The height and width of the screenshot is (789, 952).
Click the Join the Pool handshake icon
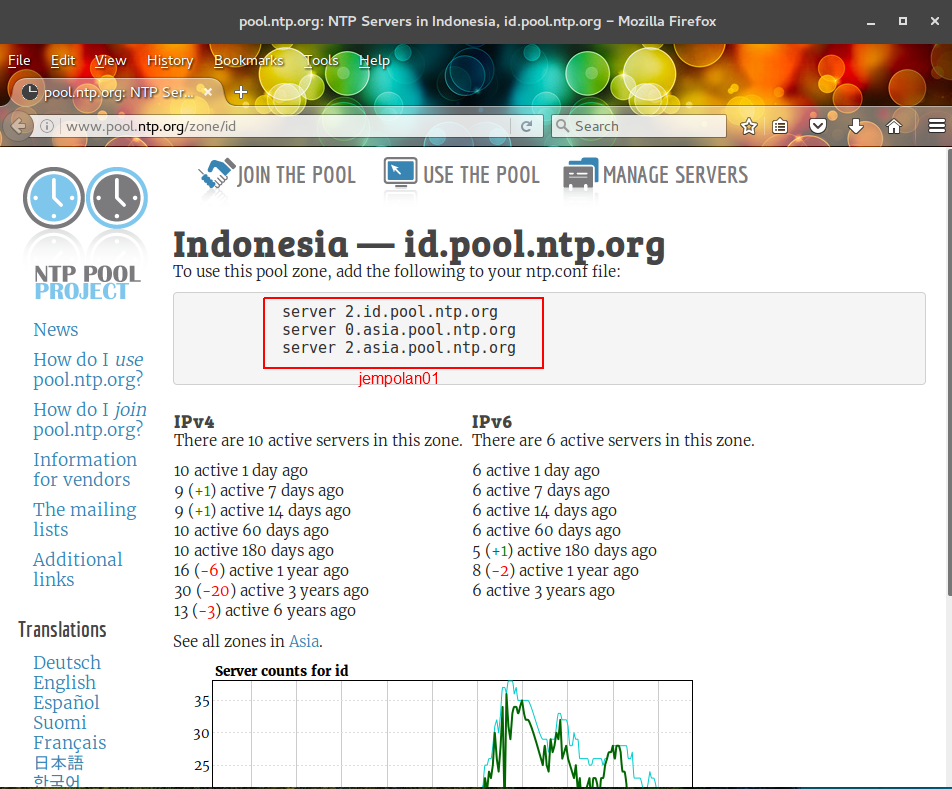tap(216, 174)
